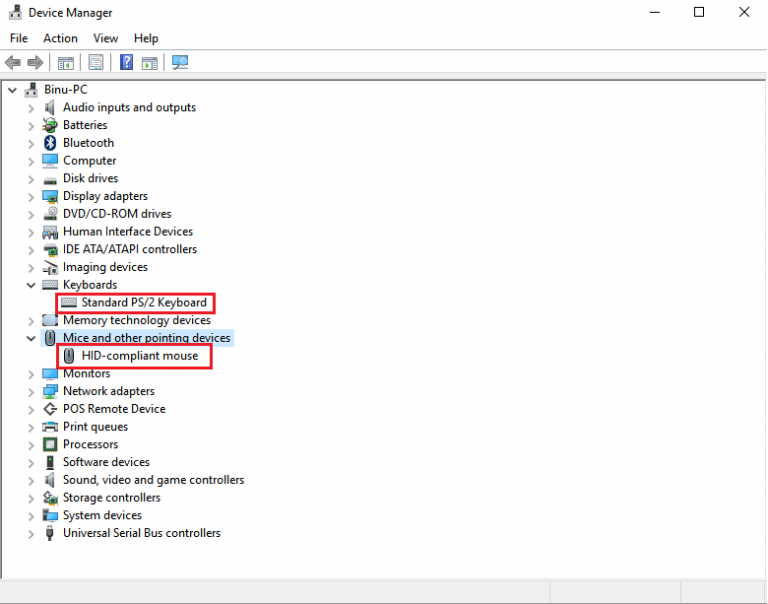Click the Processors category icon
The image size is (768, 604).
tap(50, 444)
